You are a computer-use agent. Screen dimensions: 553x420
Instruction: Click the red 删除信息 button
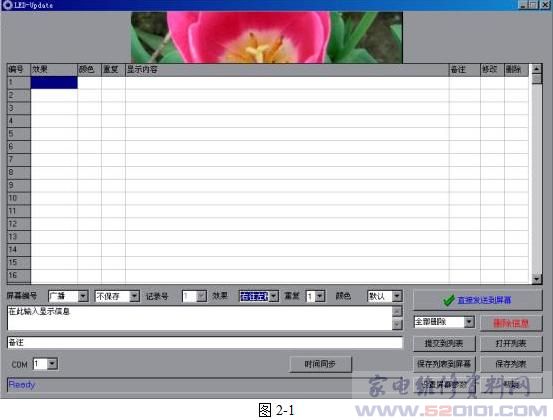(x=511, y=323)
